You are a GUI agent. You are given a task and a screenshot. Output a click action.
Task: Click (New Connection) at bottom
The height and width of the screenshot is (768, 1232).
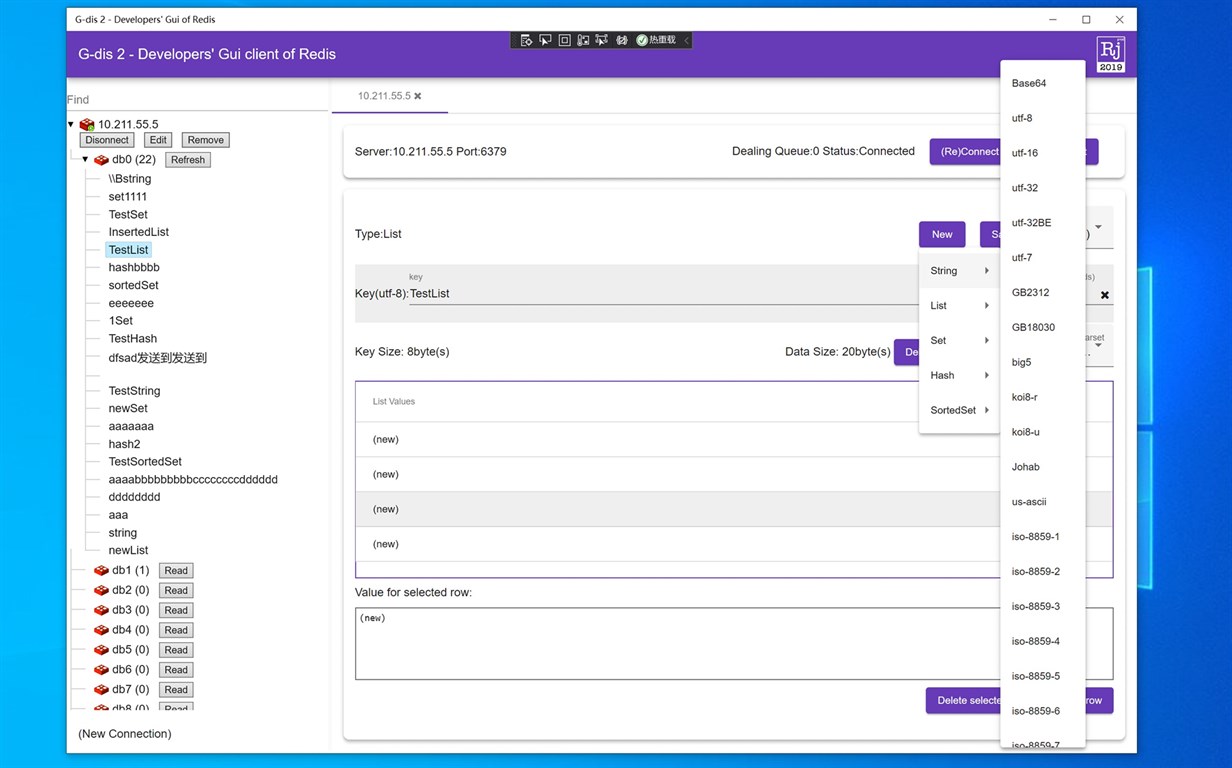click(x=125, y=734)
